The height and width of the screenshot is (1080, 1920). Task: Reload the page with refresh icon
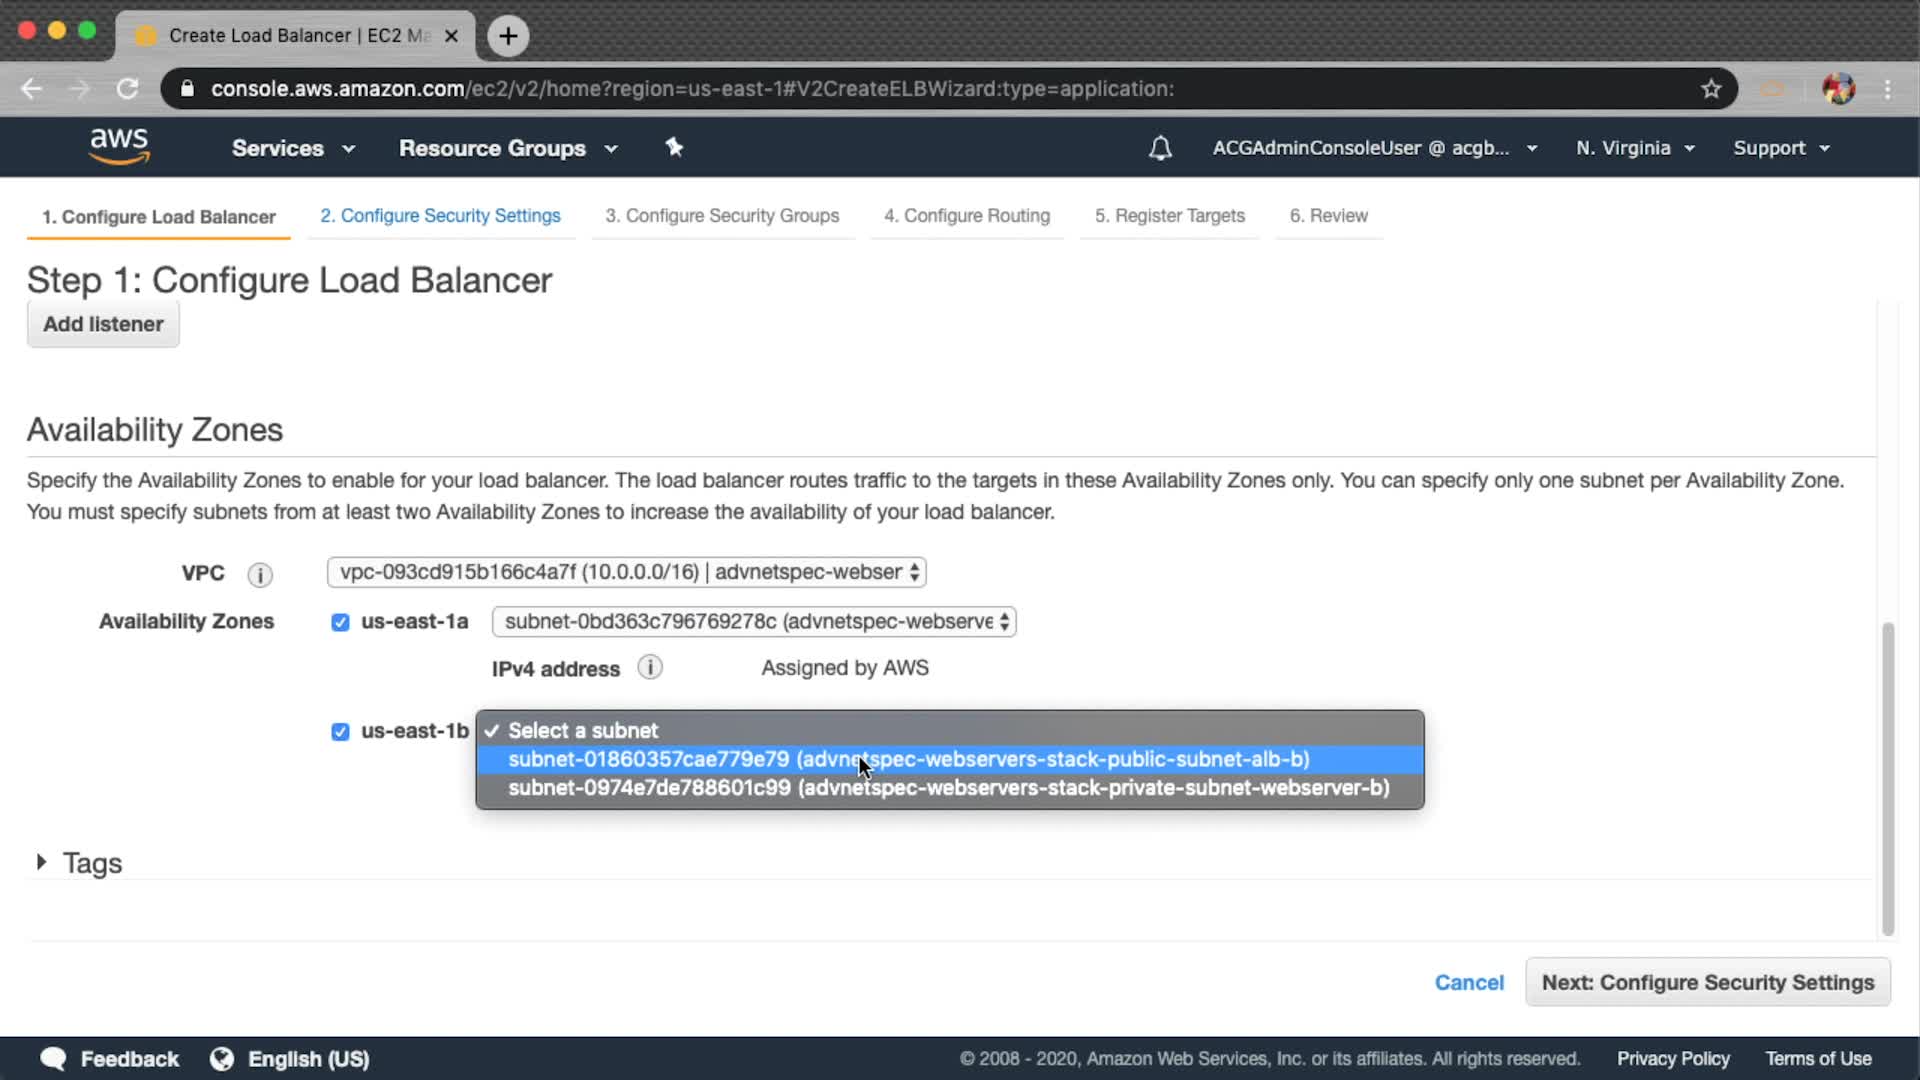[127, 89]
